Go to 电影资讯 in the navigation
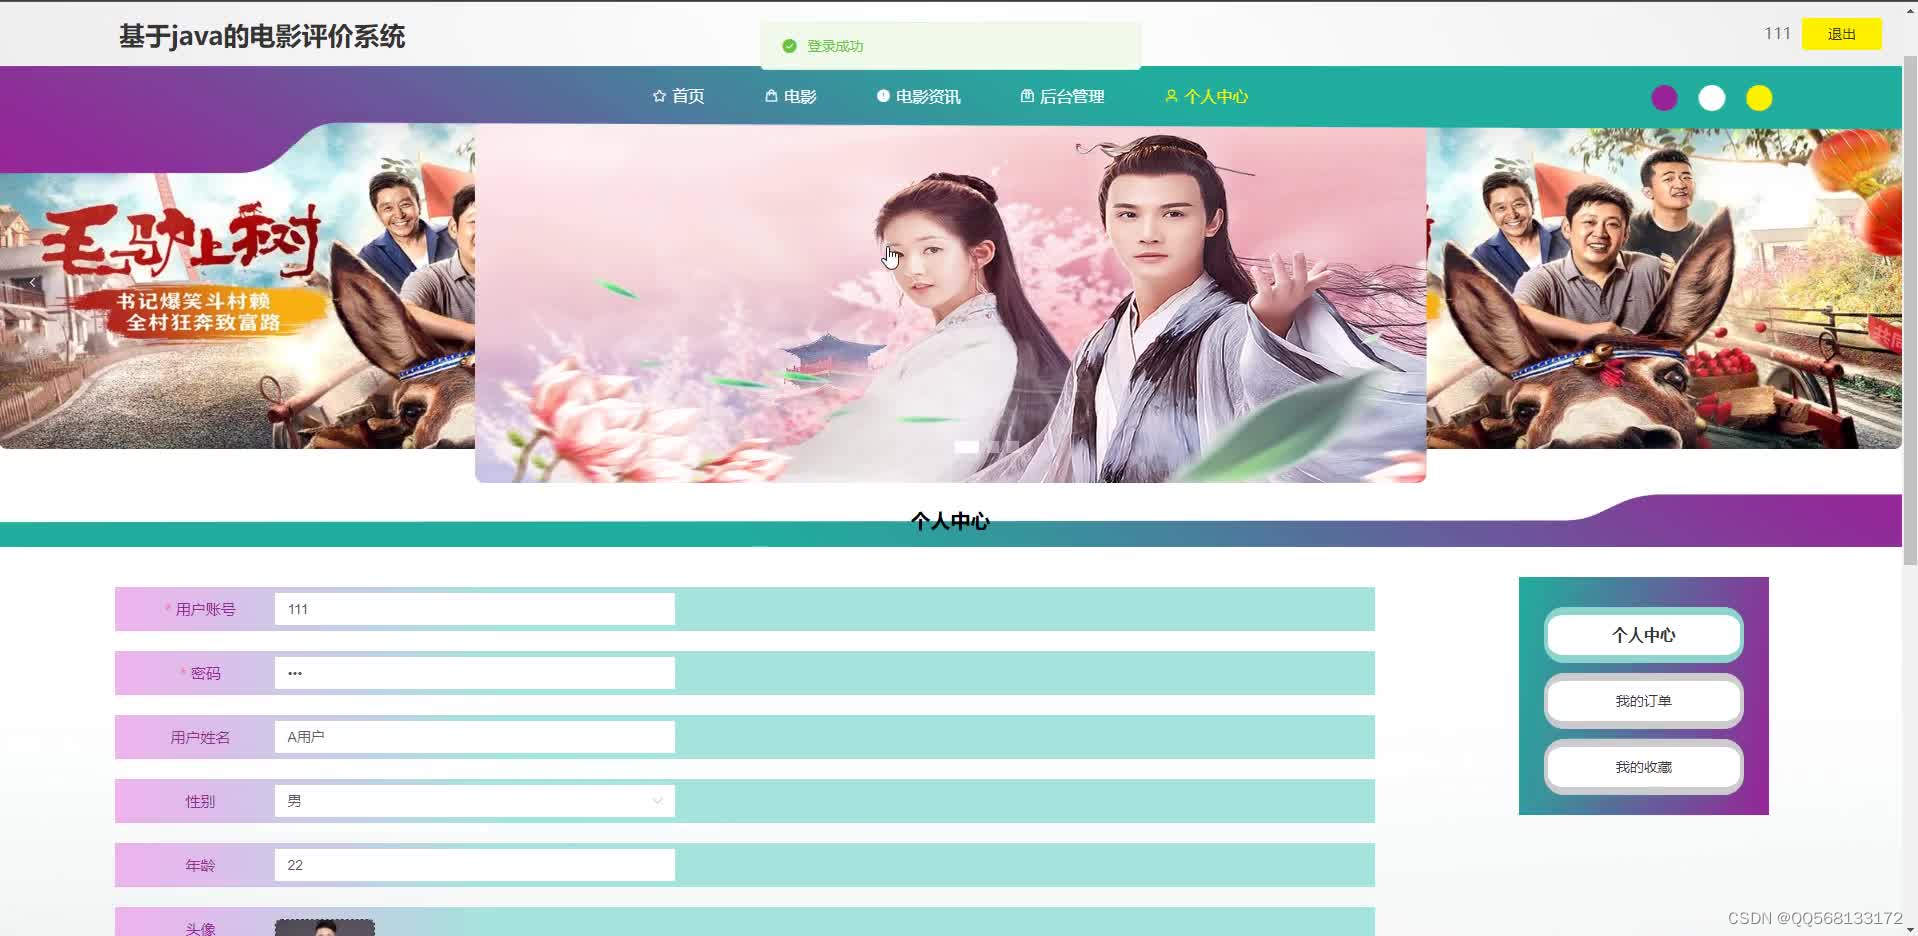 pos(919,96)
